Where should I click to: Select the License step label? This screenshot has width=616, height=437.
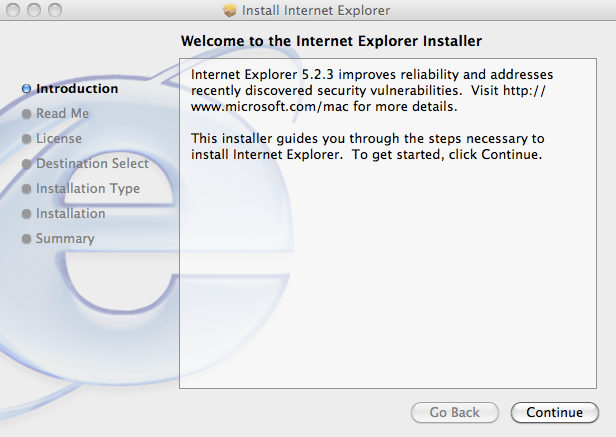(x=59, y=139)
